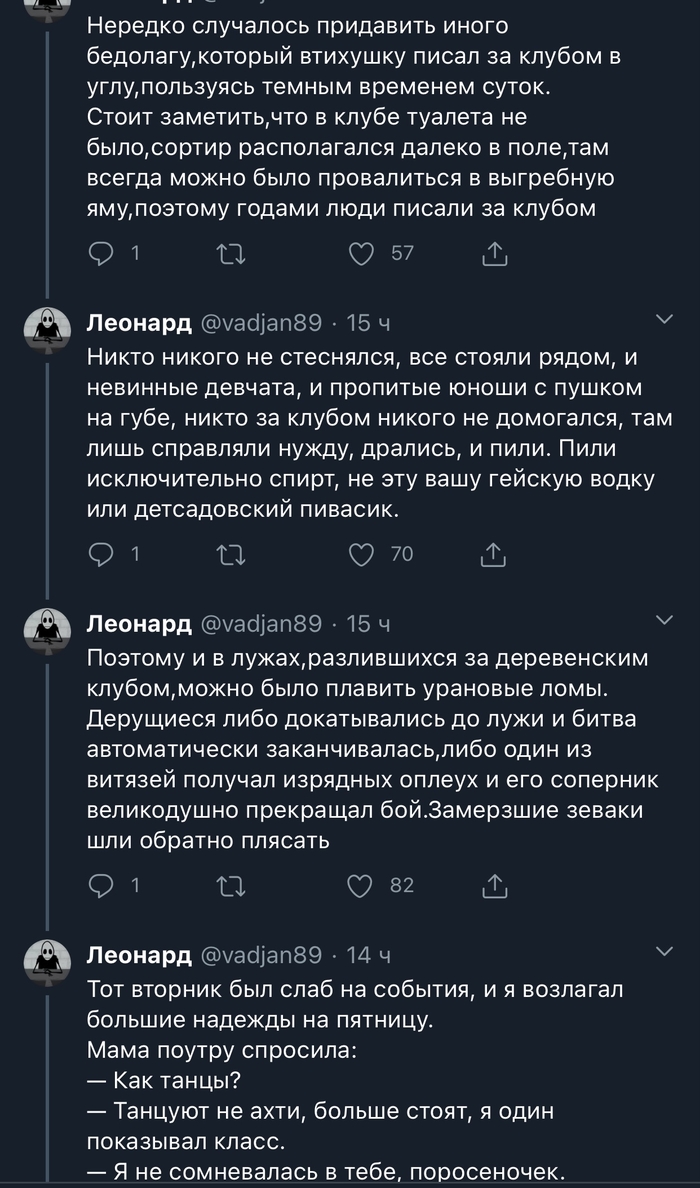Tap avatar beside the 'Тот вторник' tweet
700x1188 pixels.
click(47, 963)
